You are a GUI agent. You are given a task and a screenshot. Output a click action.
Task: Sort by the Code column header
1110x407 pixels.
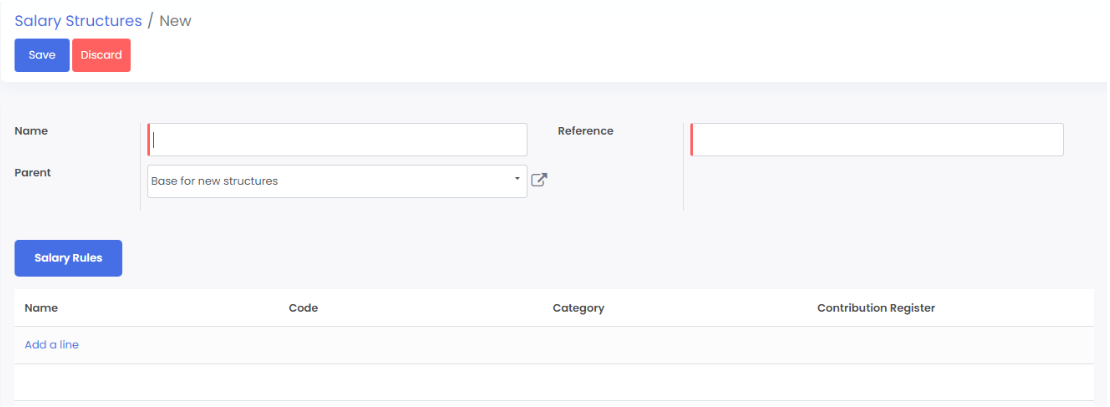(x=303, y=308)
